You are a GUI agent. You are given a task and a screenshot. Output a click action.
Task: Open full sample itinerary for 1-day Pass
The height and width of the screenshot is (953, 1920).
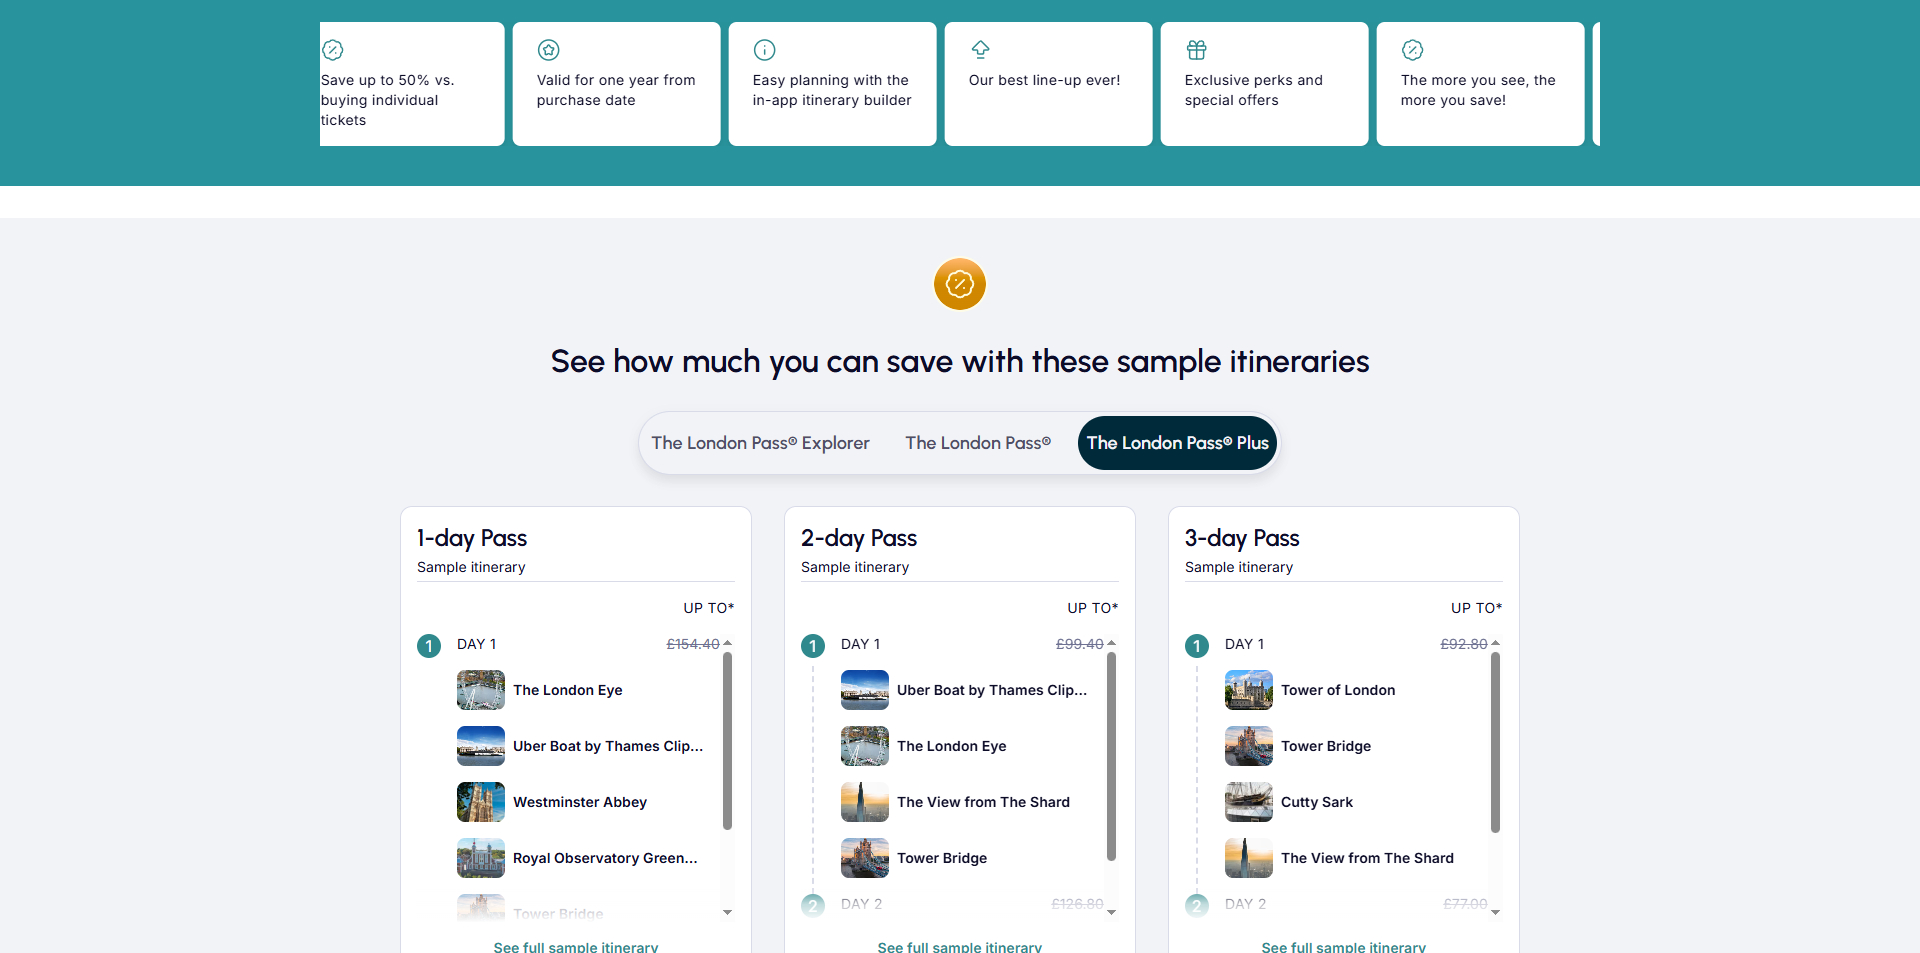(x=575, y=946)
